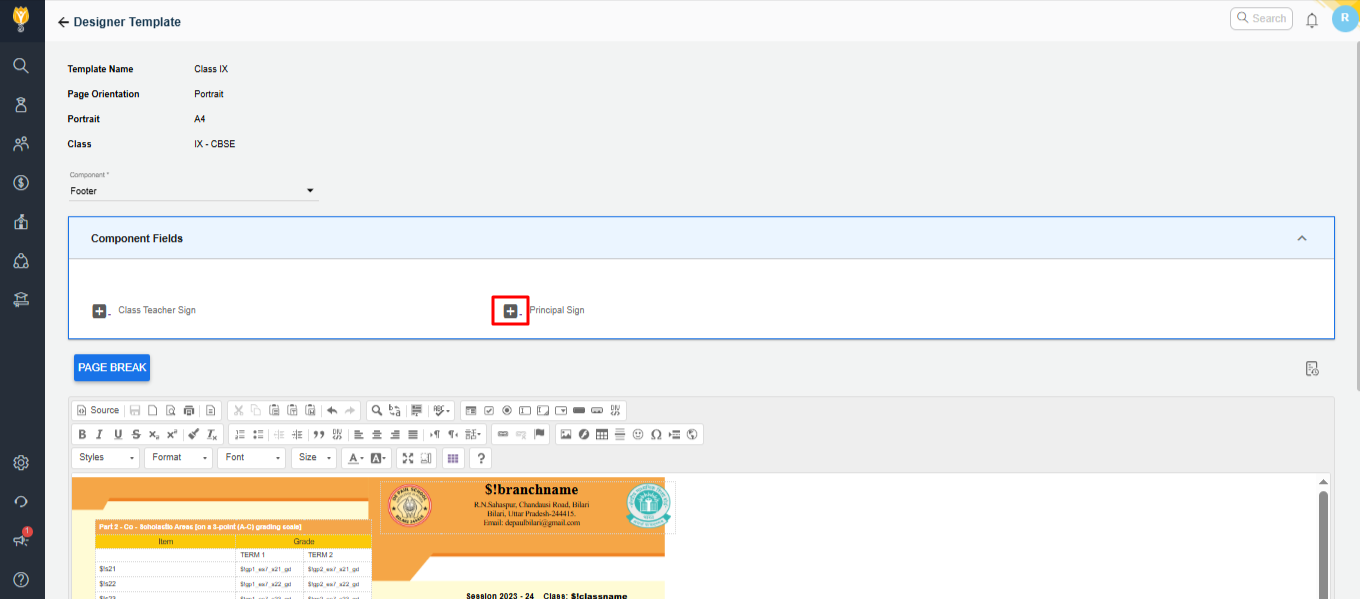Open the Format paragraph dropdown
Viewport: 1360px width, 599px height.
click(179, 458)
